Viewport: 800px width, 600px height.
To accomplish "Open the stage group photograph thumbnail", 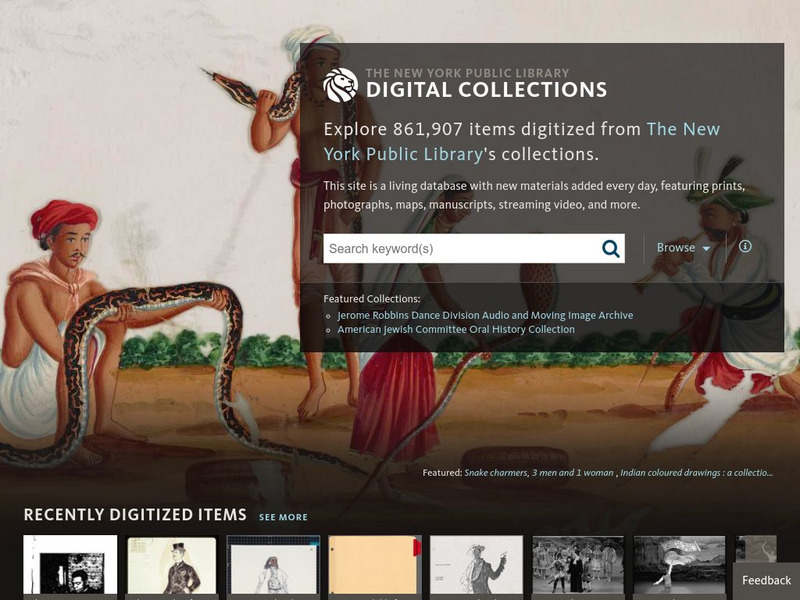I will [x=578, y=565].
